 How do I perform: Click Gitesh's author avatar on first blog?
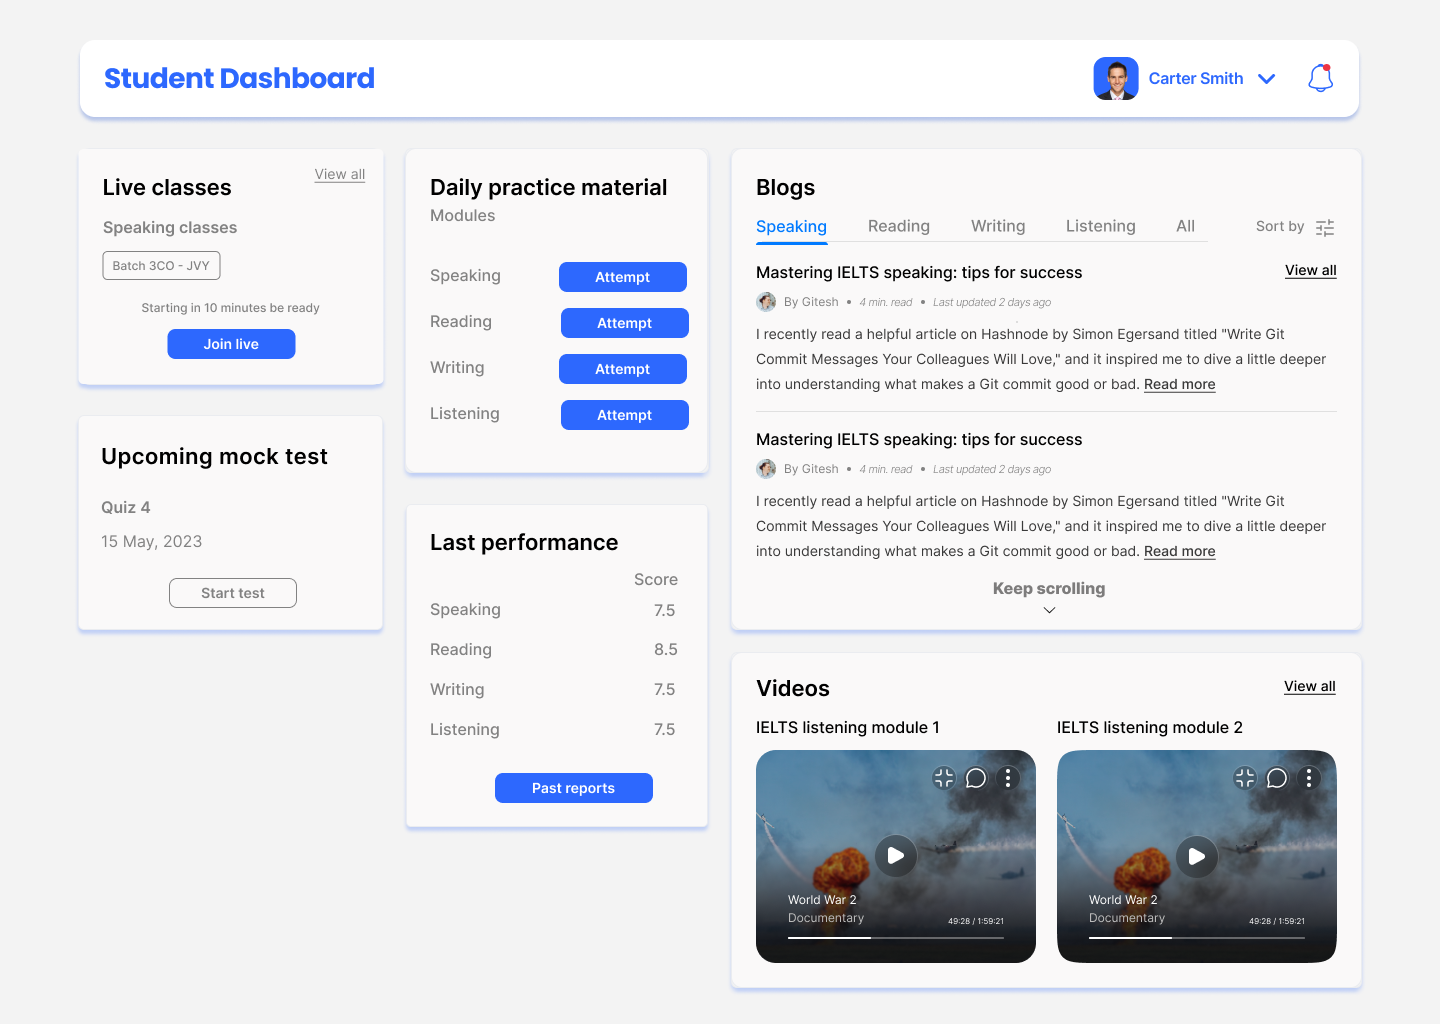coord(766,302)
